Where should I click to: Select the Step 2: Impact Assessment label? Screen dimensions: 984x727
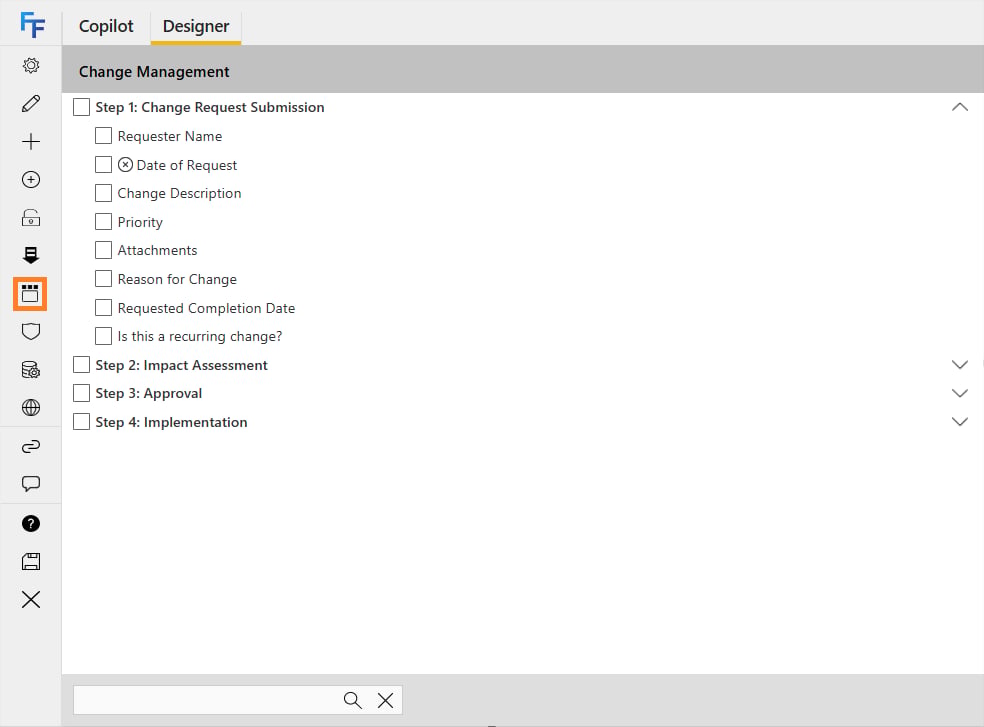[181, 365]
